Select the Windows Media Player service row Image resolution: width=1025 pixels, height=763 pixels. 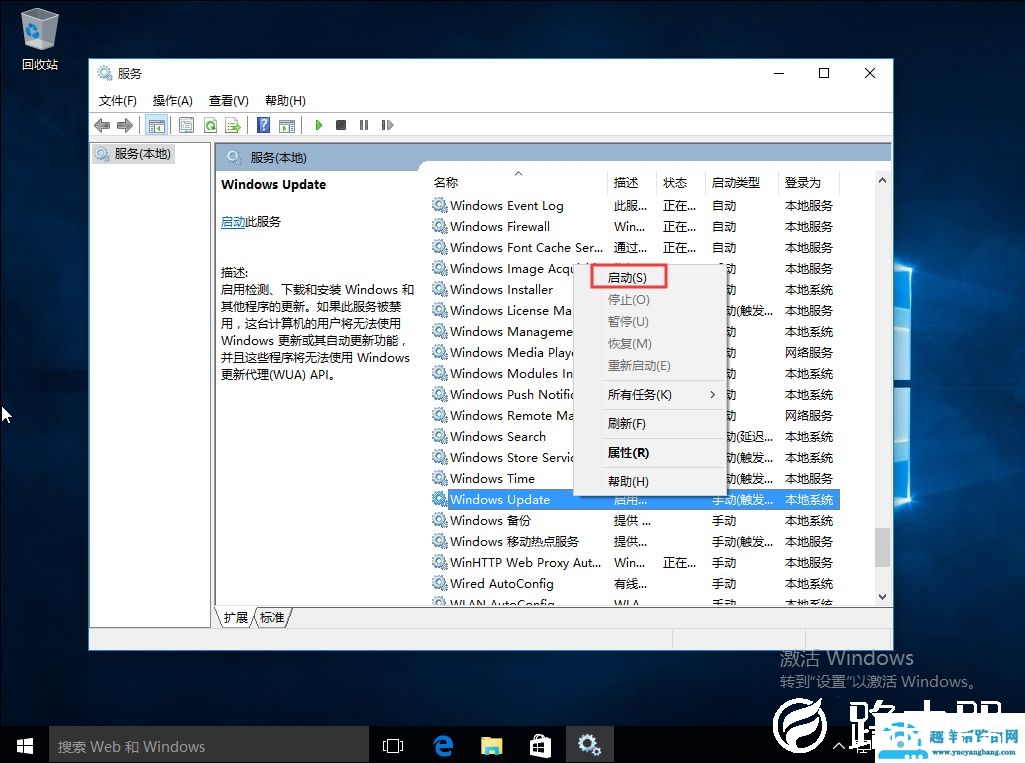click(502, 352)
